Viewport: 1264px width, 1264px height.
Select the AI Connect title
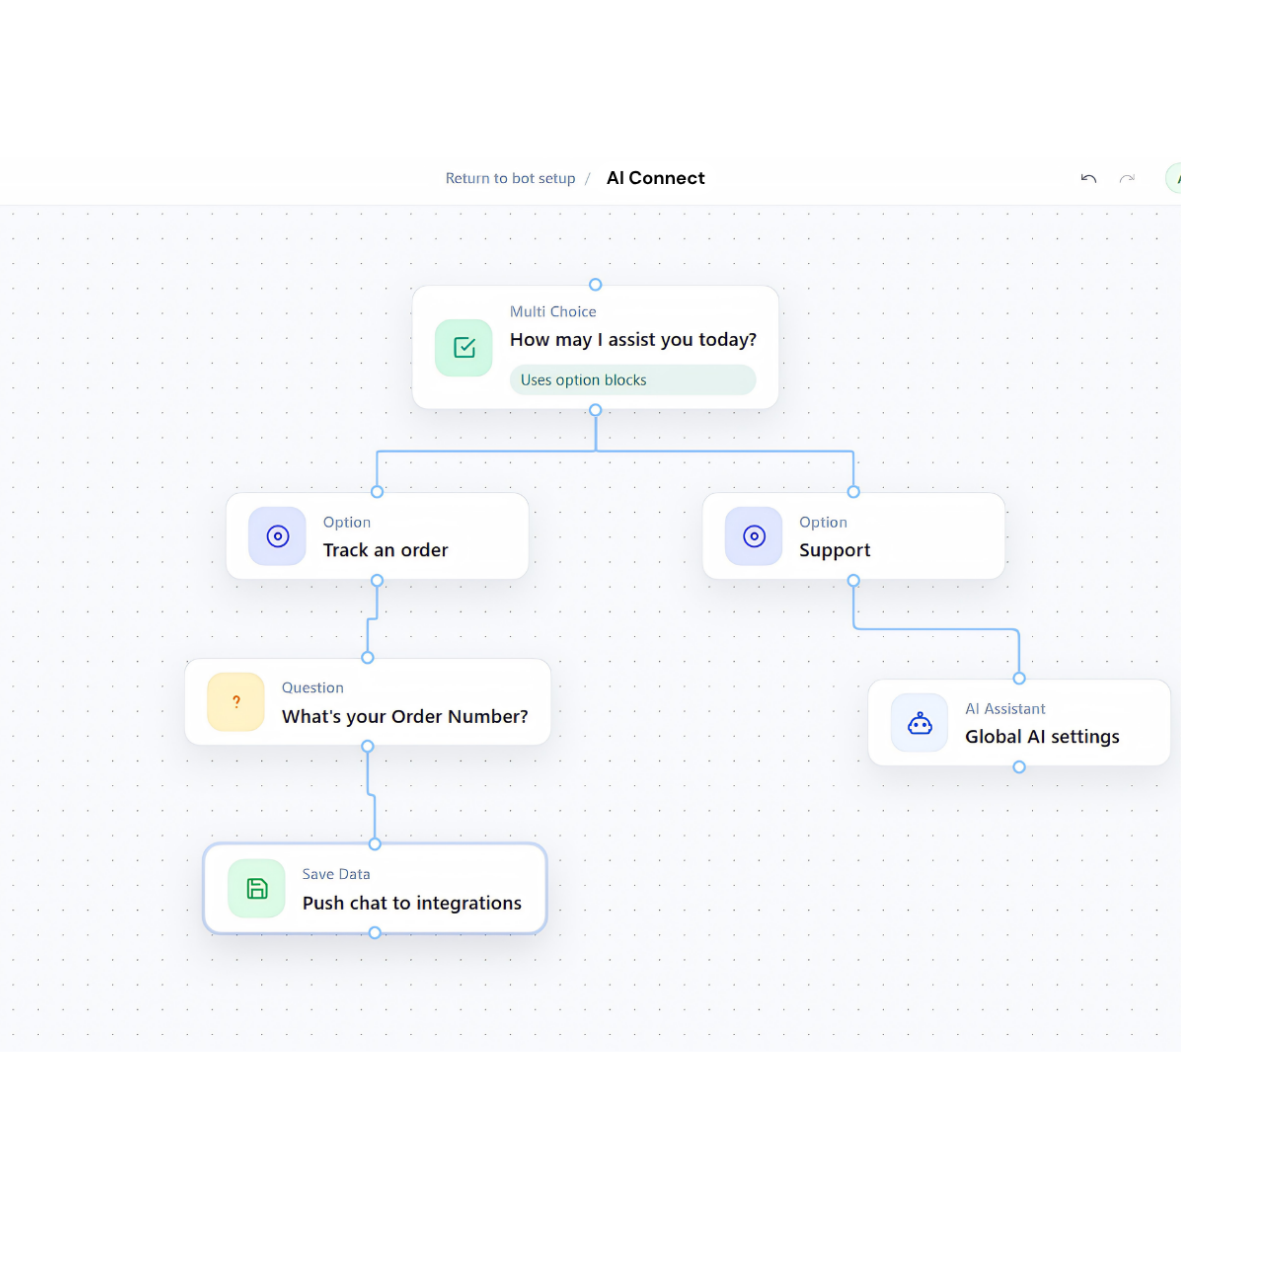(655, 178)
